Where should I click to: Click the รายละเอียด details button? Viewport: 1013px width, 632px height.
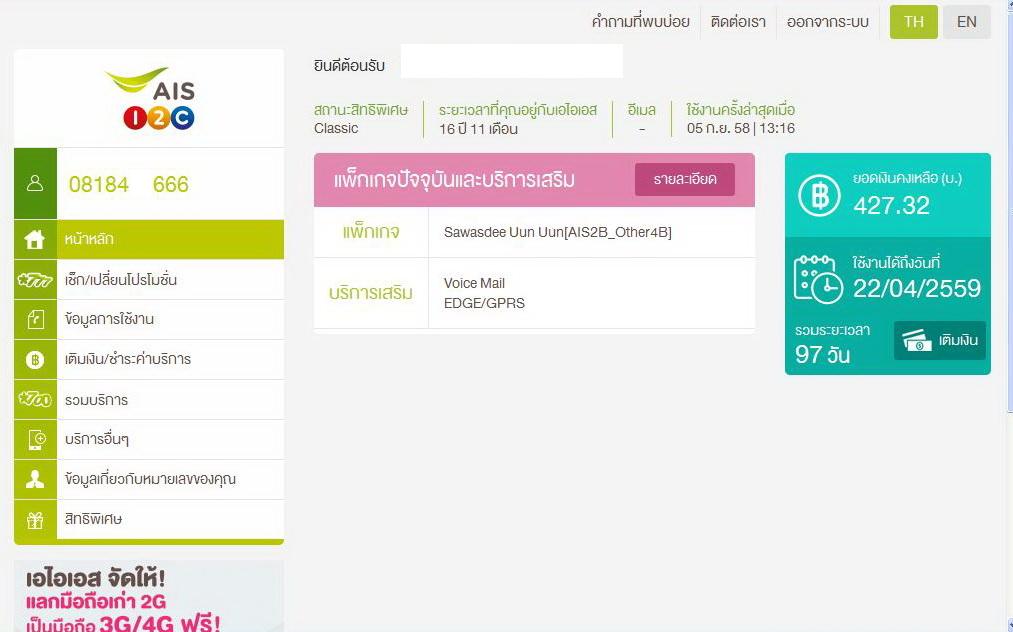point(685,179)
